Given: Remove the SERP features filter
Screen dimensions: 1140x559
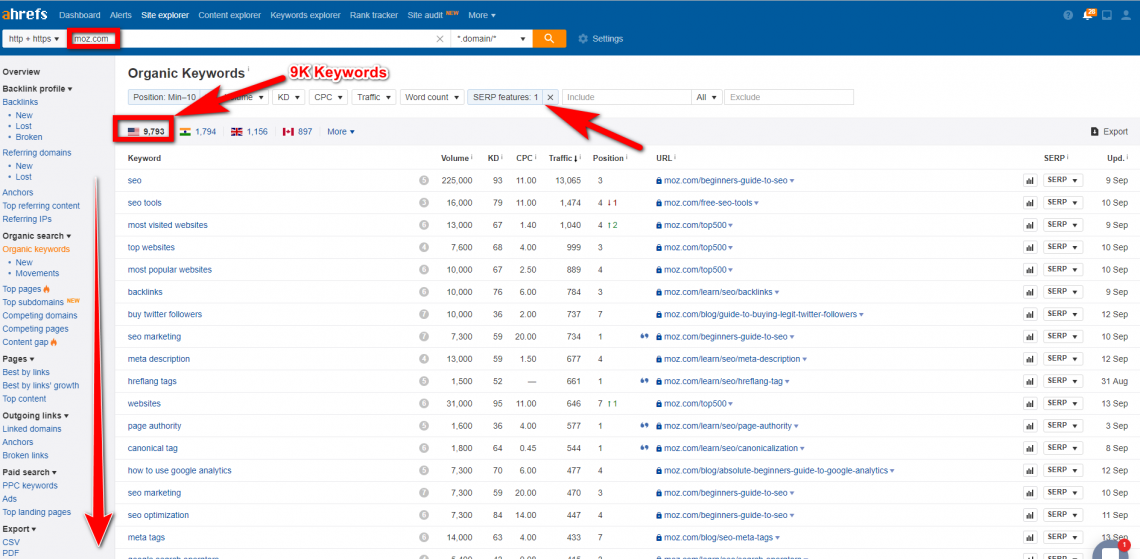Looking at the screenshot, I should point(550,97).
